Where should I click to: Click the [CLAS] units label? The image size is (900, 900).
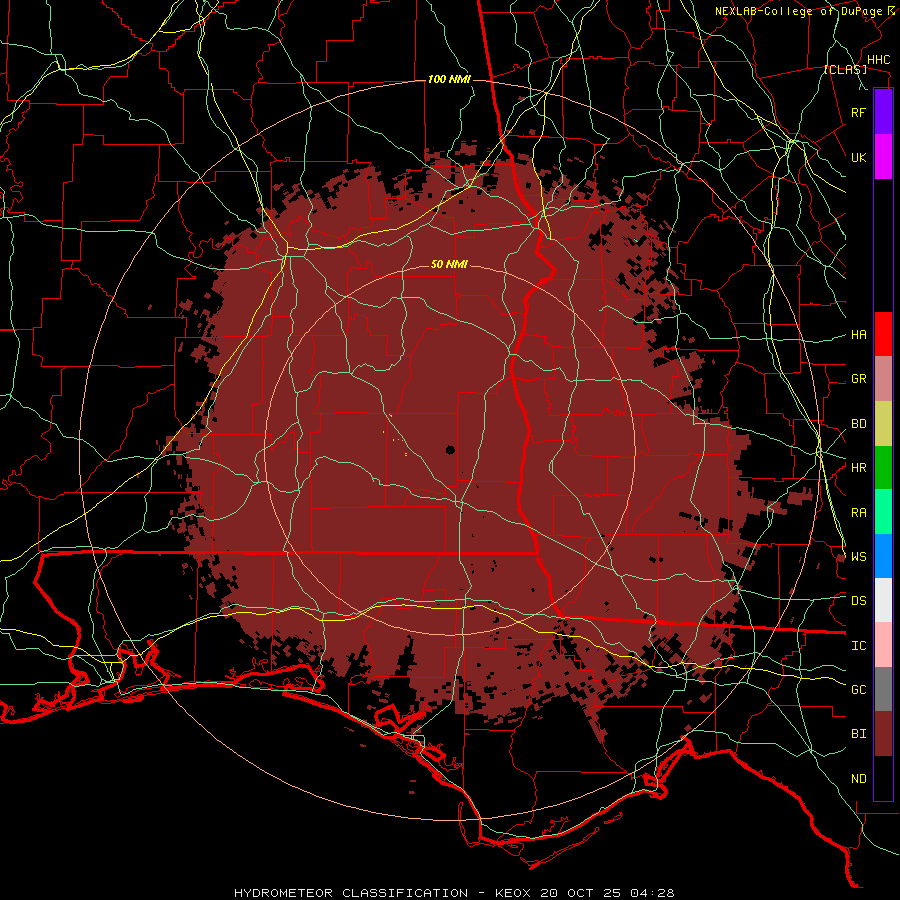click(845, 69)
